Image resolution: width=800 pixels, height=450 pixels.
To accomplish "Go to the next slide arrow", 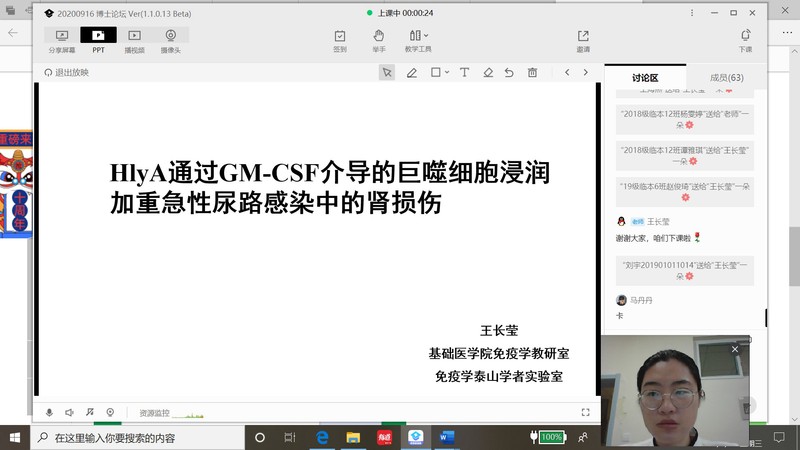I will (586, 73).
